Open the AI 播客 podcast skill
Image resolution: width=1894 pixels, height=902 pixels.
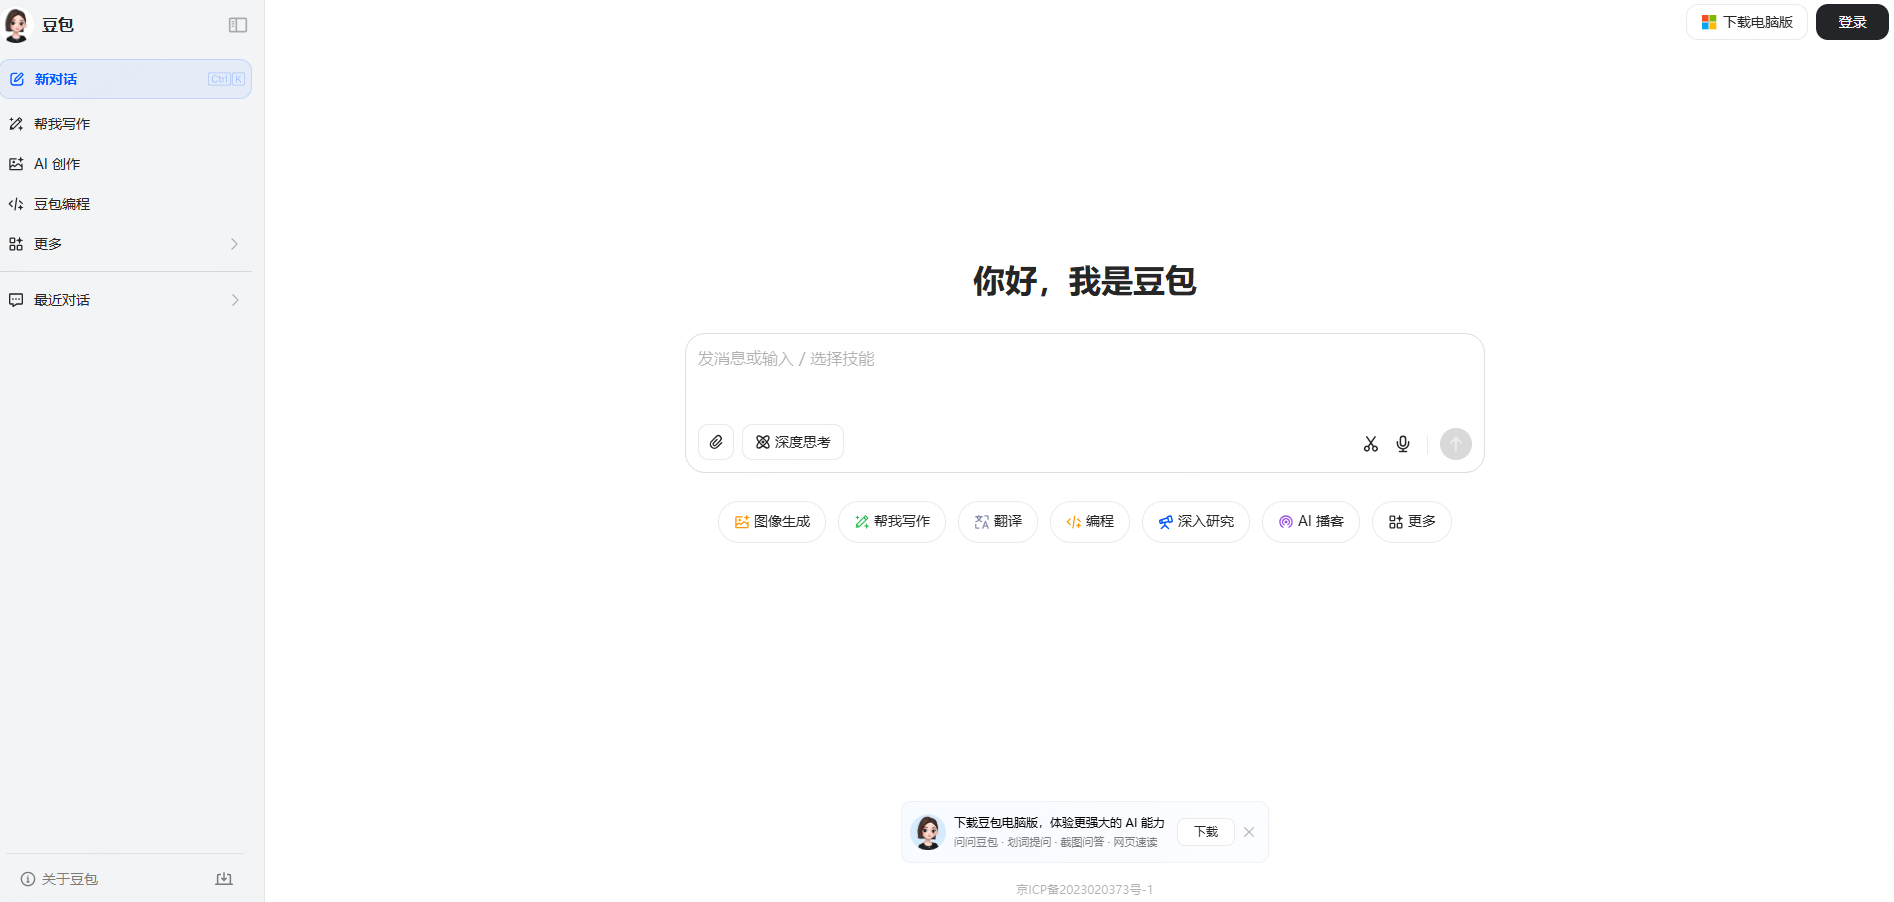tap(1310, 521)
